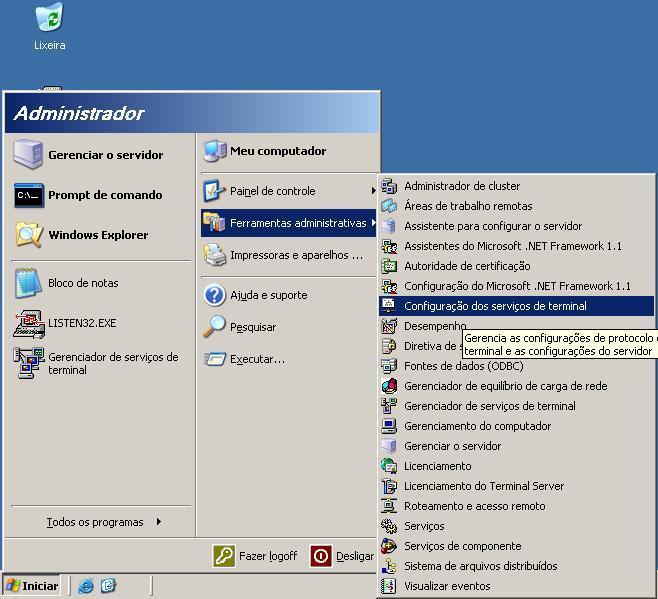Open Visualizar eventos menu entry

(447, 586)
